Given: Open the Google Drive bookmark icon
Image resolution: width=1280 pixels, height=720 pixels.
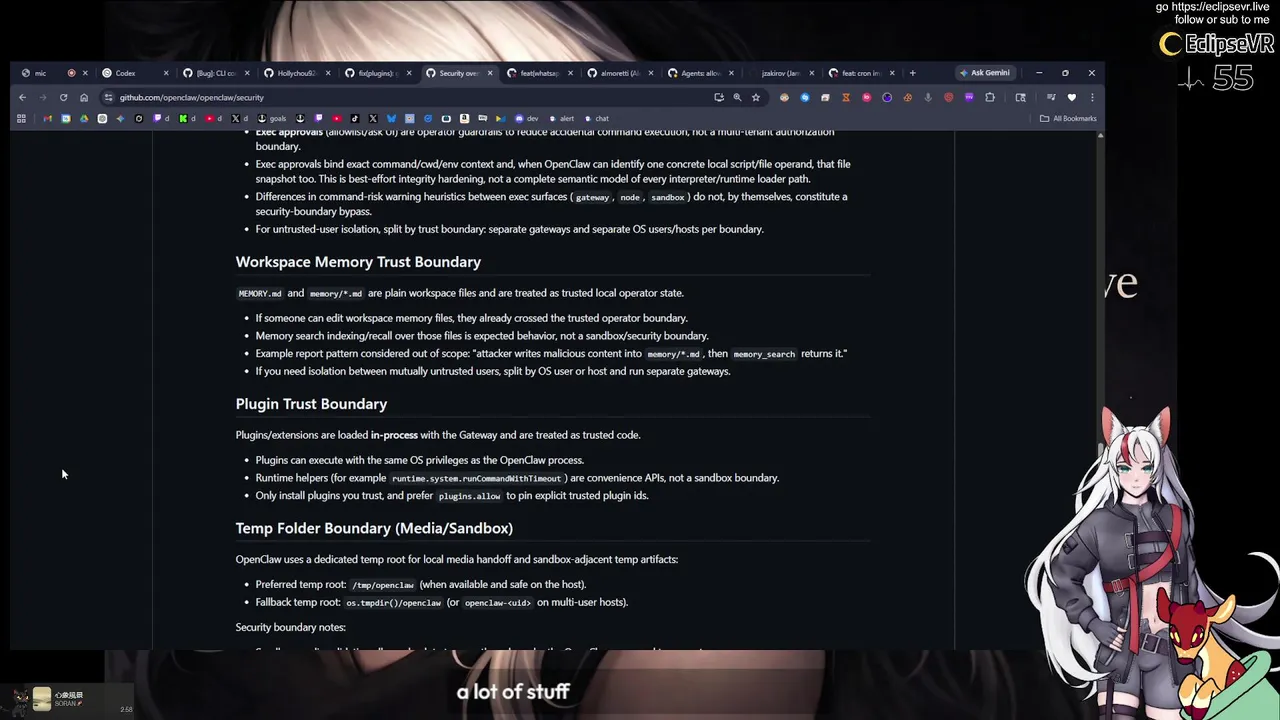Looking at the screenshot, I should coord(84,118).
